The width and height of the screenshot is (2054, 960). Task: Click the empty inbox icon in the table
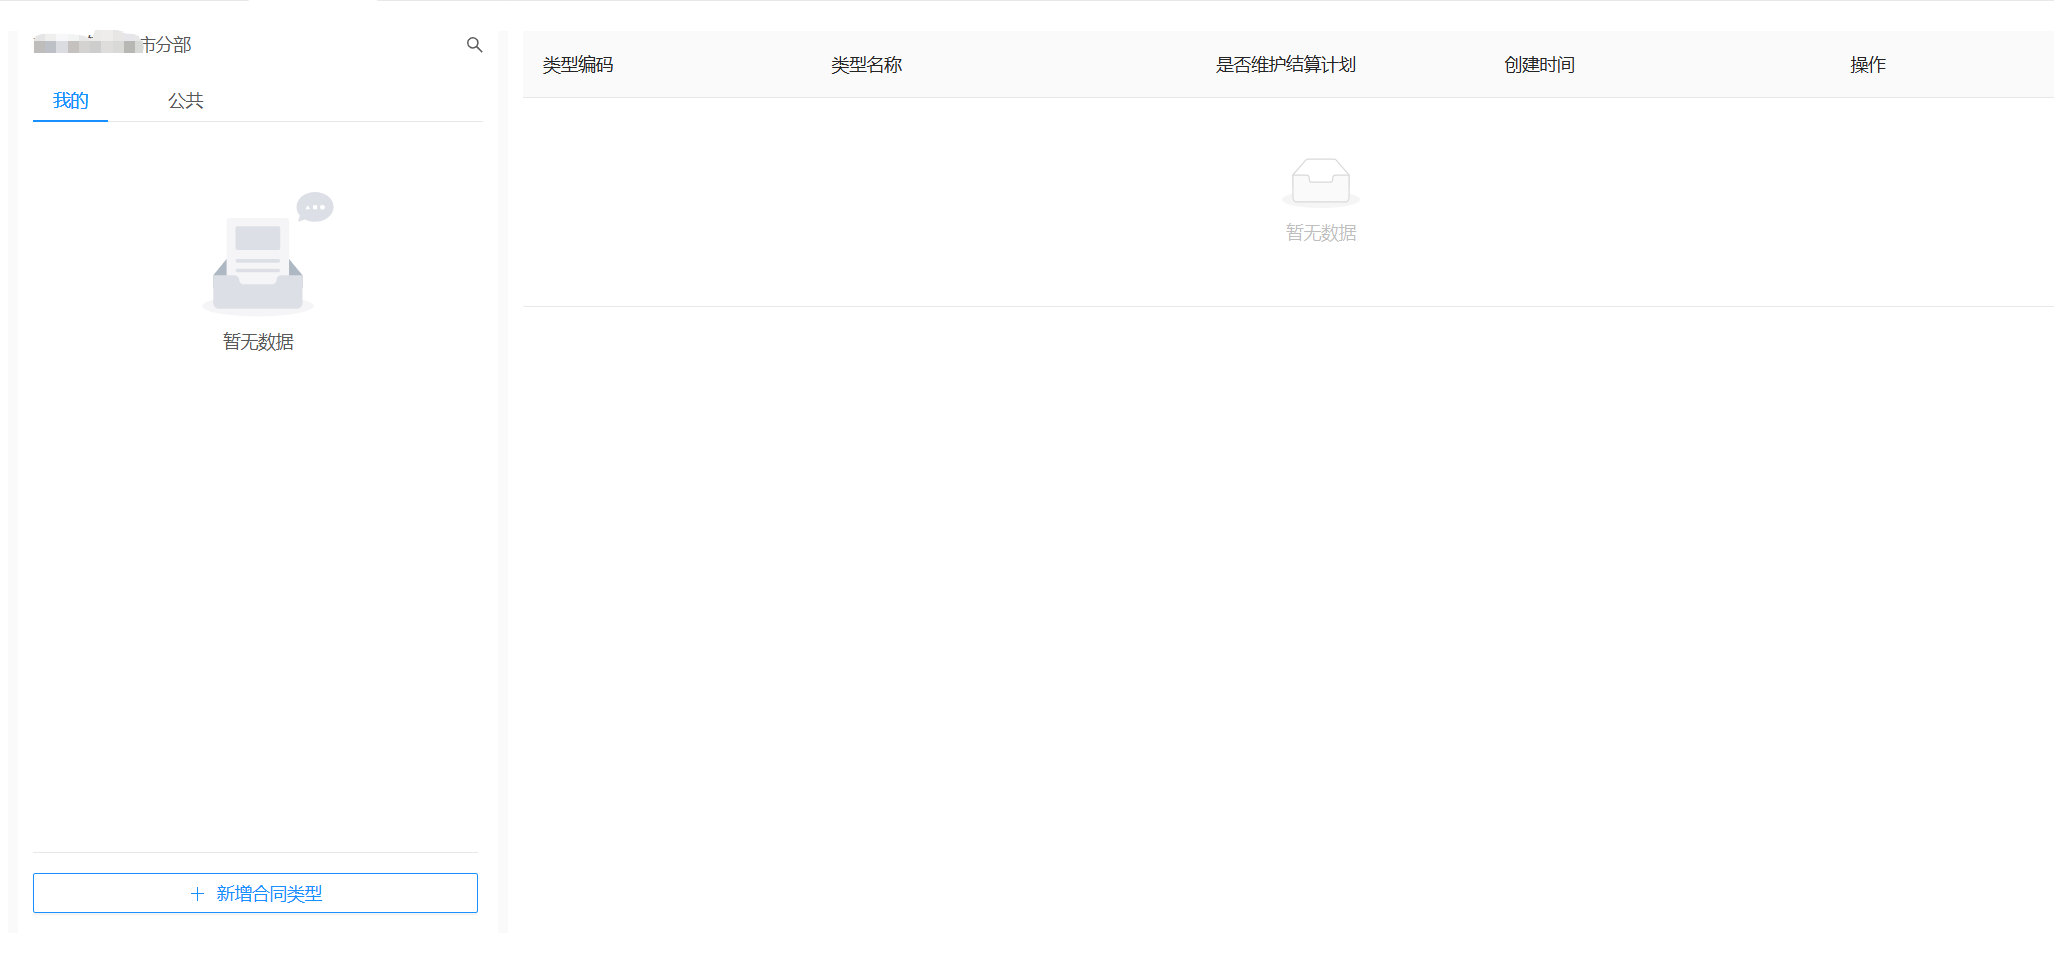[x=1320, y=182]
